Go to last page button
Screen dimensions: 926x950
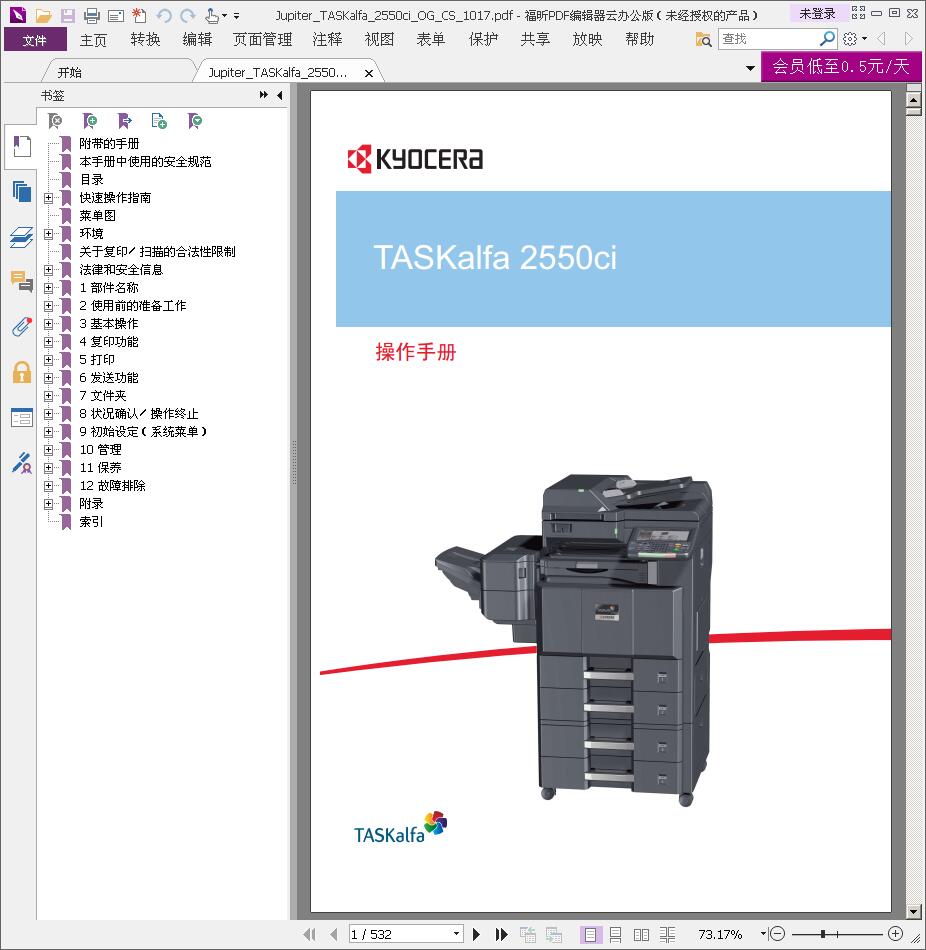point(501,934)
